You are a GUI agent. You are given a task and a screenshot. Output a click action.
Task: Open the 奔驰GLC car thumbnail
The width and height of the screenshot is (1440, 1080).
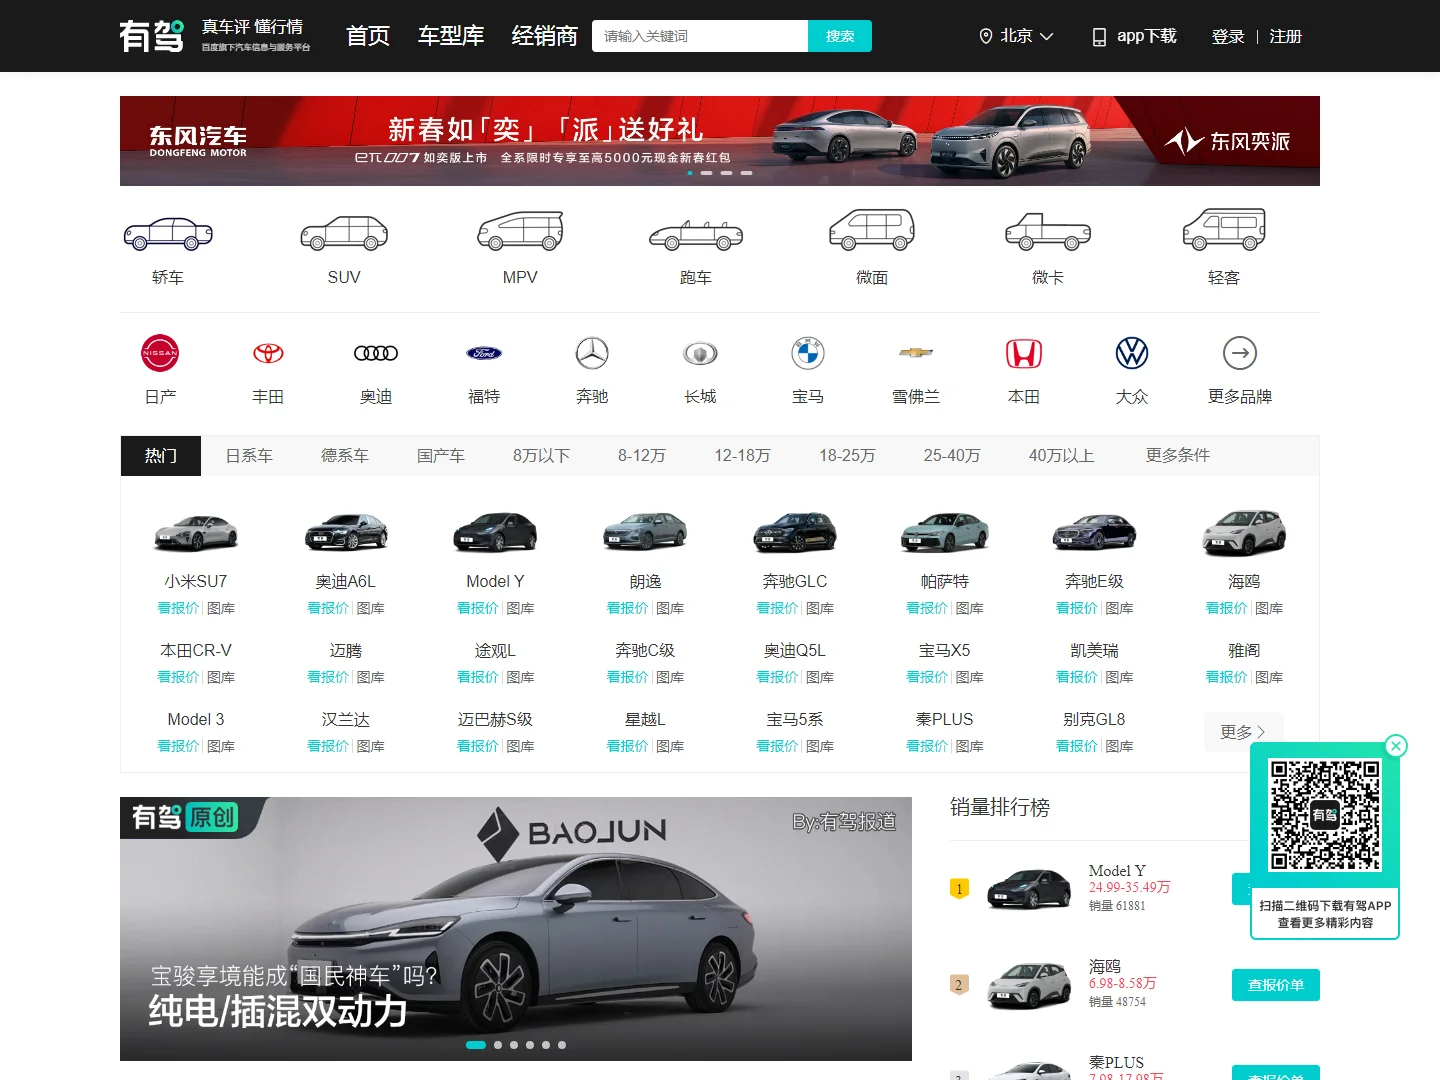pos(795,532)
